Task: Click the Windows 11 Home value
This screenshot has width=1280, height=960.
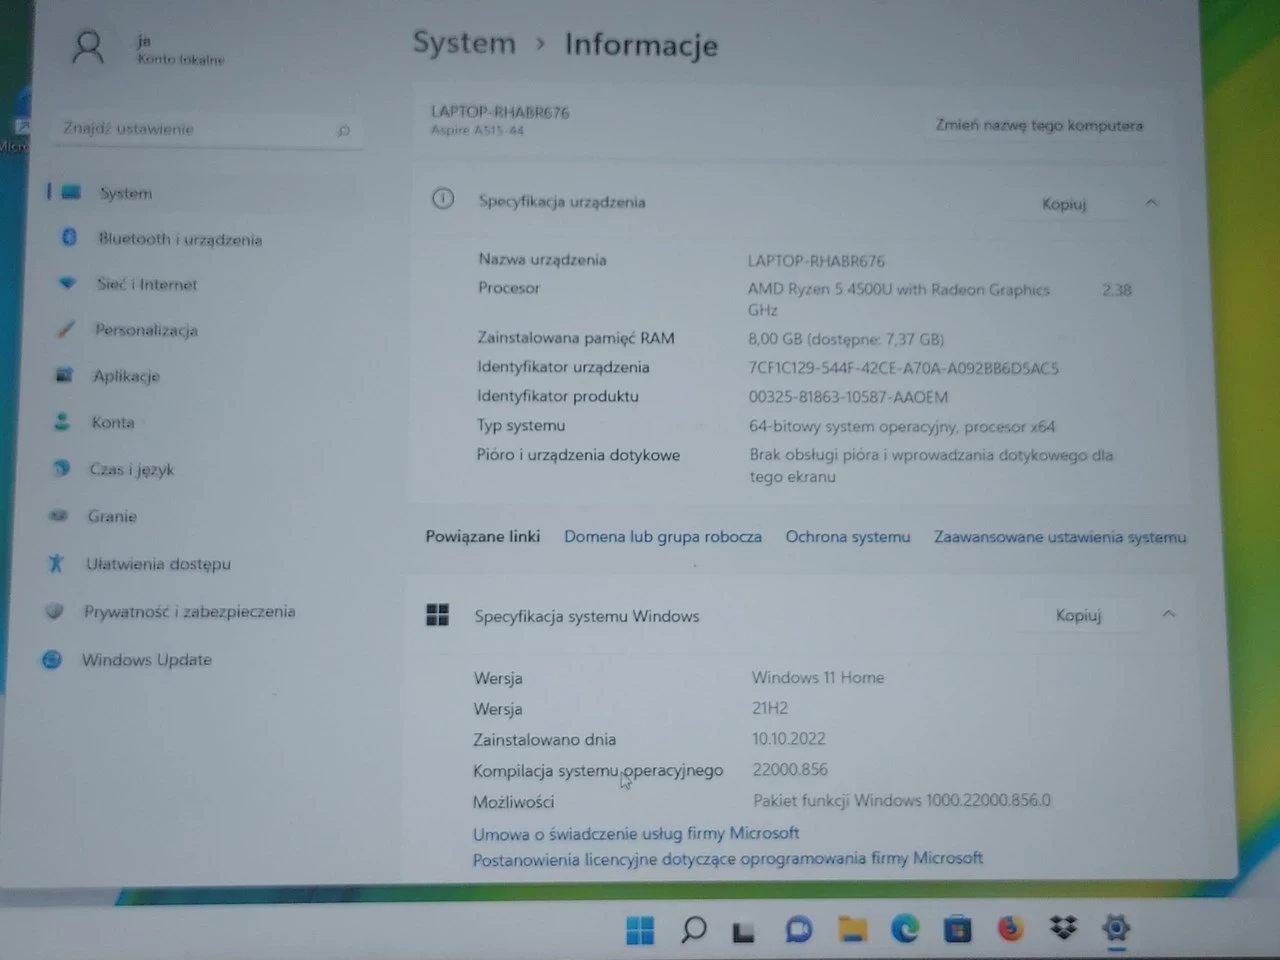Action: [818, 677]
